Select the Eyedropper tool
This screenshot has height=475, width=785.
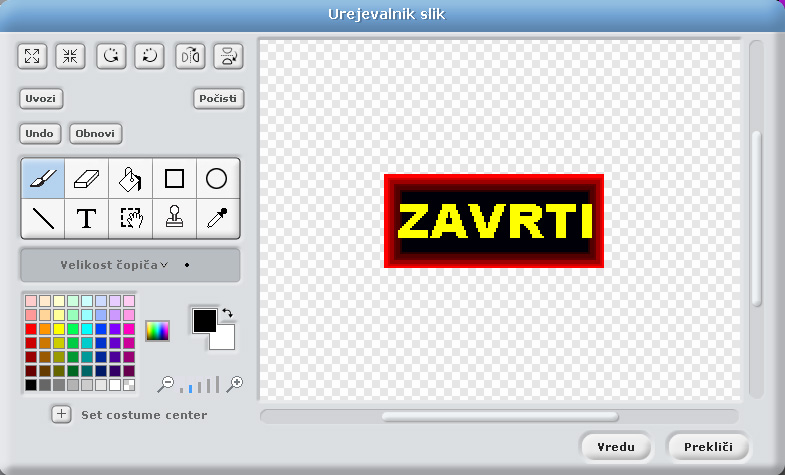(217, 219)
